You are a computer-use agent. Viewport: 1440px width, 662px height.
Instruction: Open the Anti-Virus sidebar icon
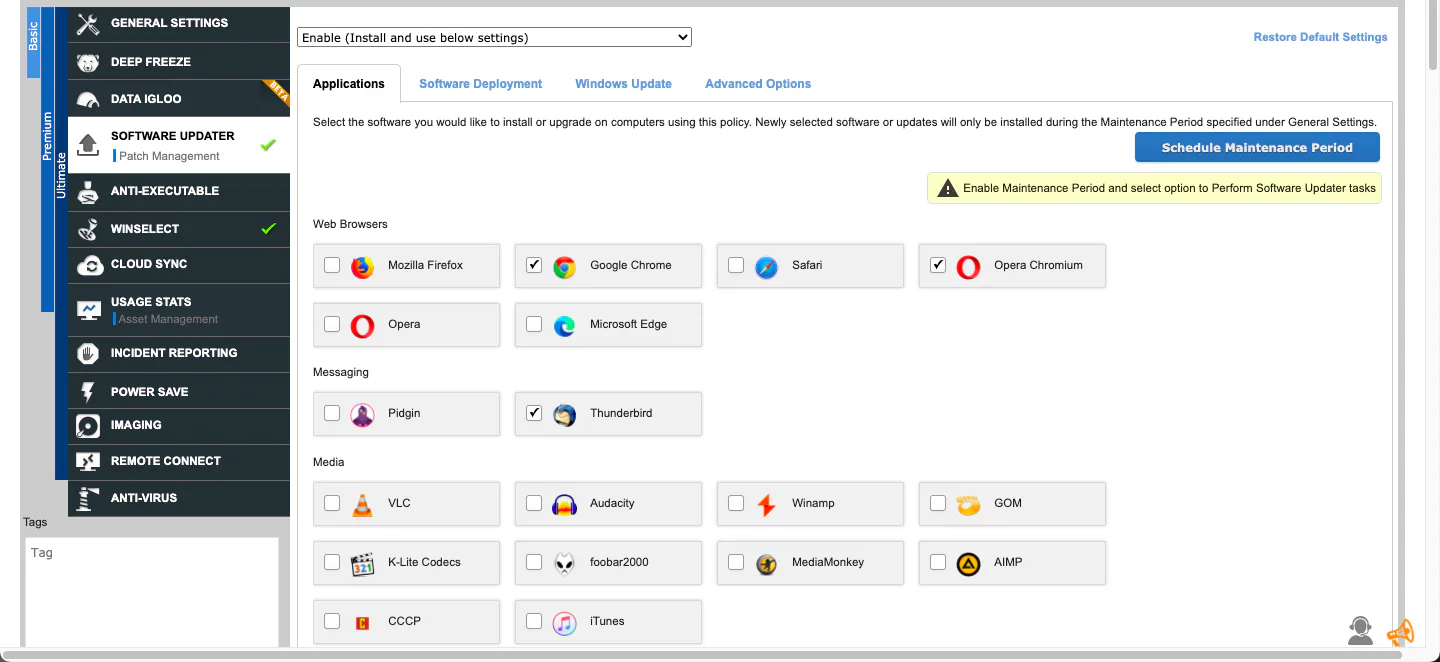(89, 499)
